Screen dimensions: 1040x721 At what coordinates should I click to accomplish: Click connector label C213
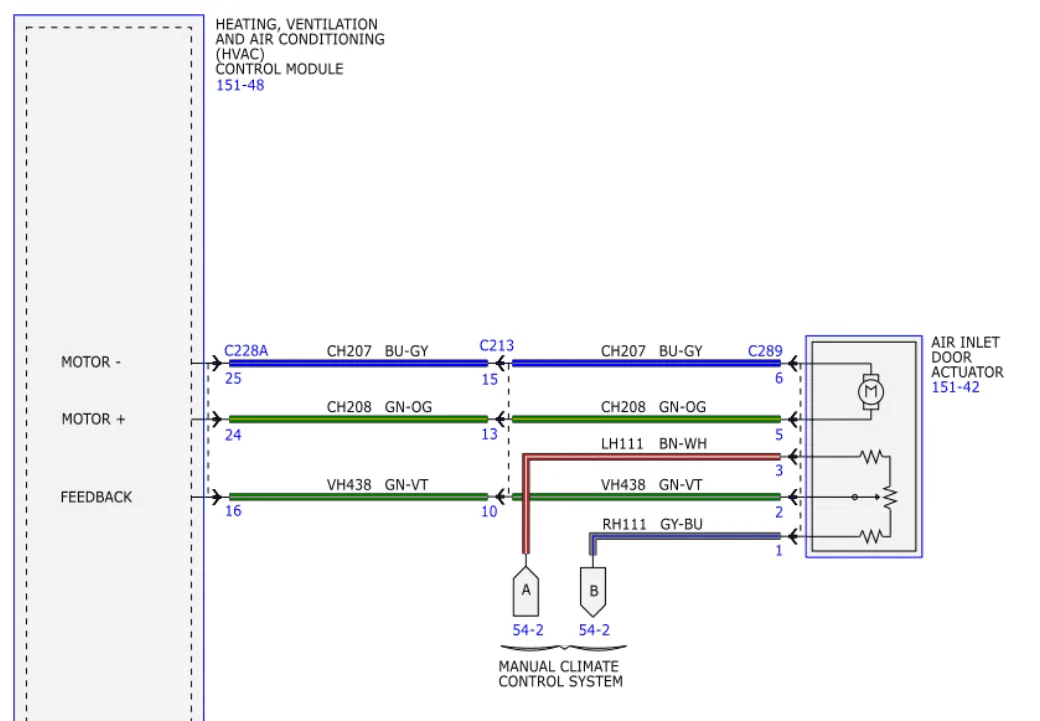[496, 346]
